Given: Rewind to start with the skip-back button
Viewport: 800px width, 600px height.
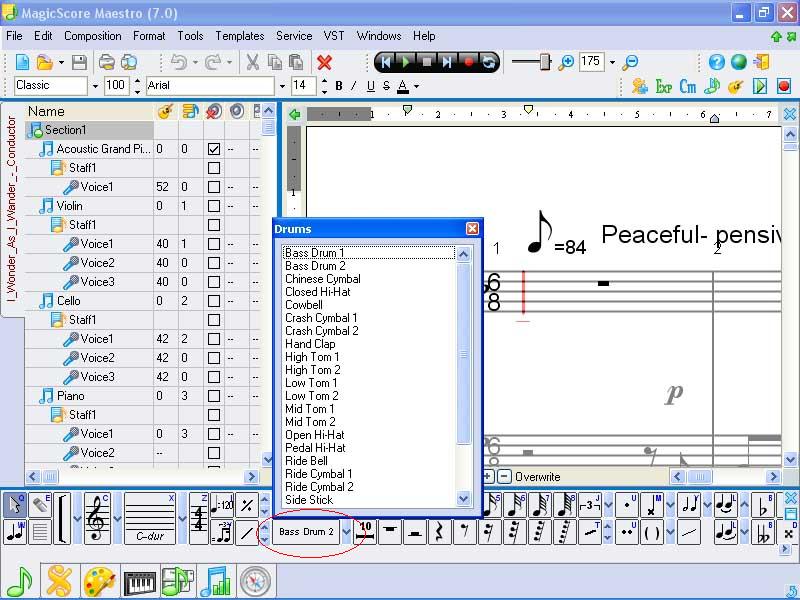Looking at the screenshot, I should 386,62.
